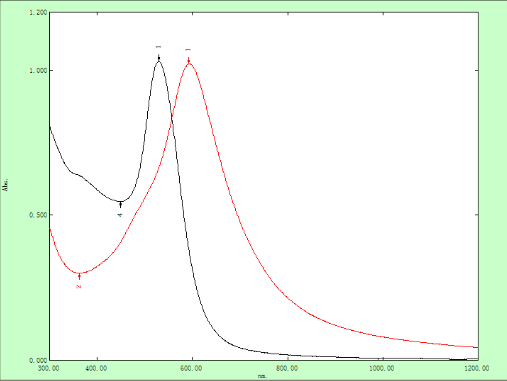Click the 1200.00 wavelength label
Viewport: 507px width, 381px height.
(x=478, y=369)
